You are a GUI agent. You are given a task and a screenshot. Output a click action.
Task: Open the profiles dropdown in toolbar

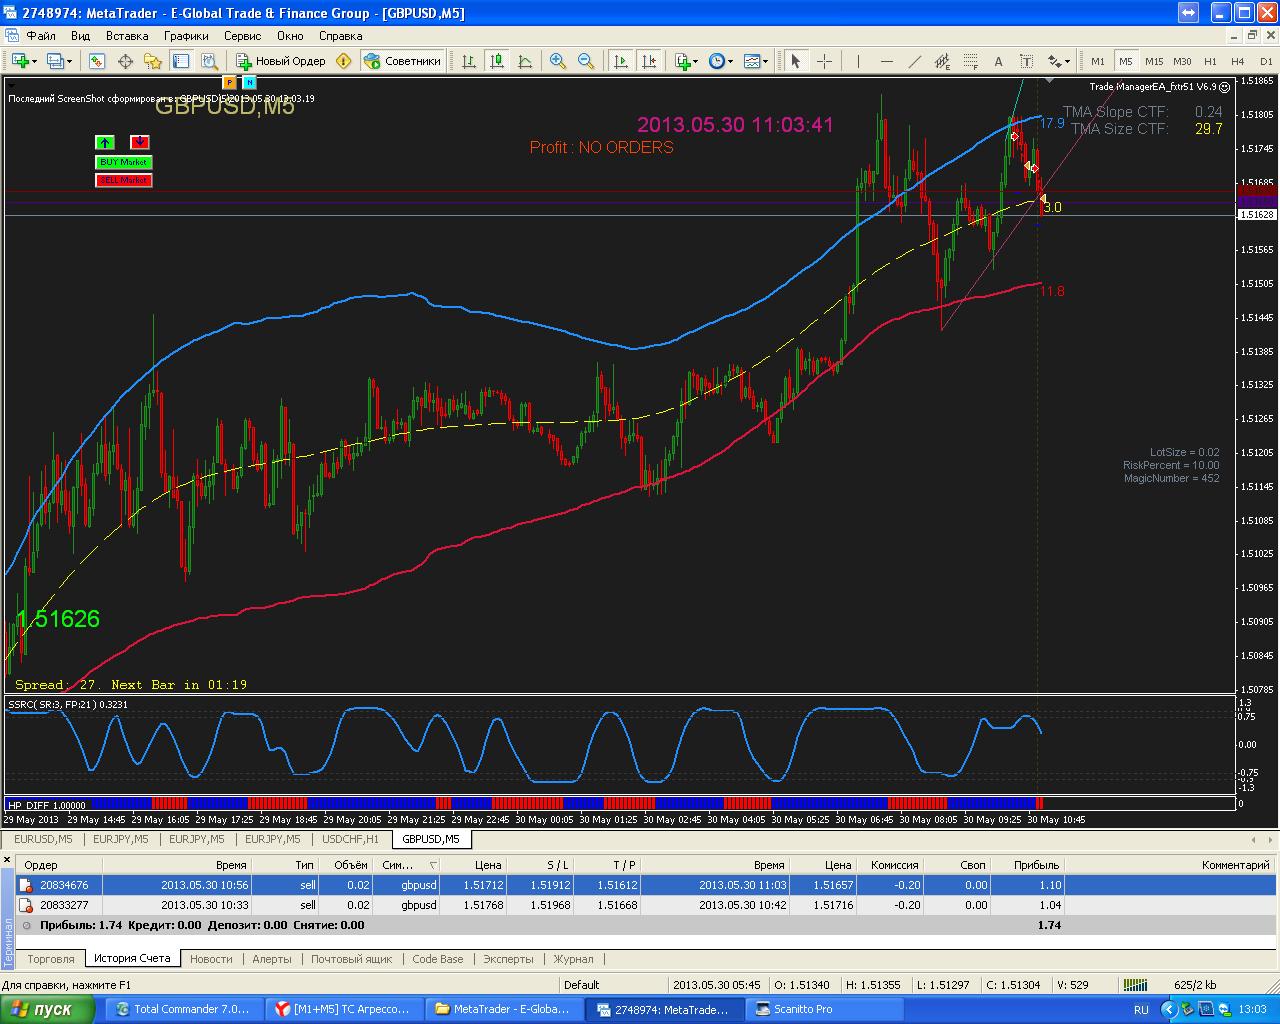click(59, 61)
